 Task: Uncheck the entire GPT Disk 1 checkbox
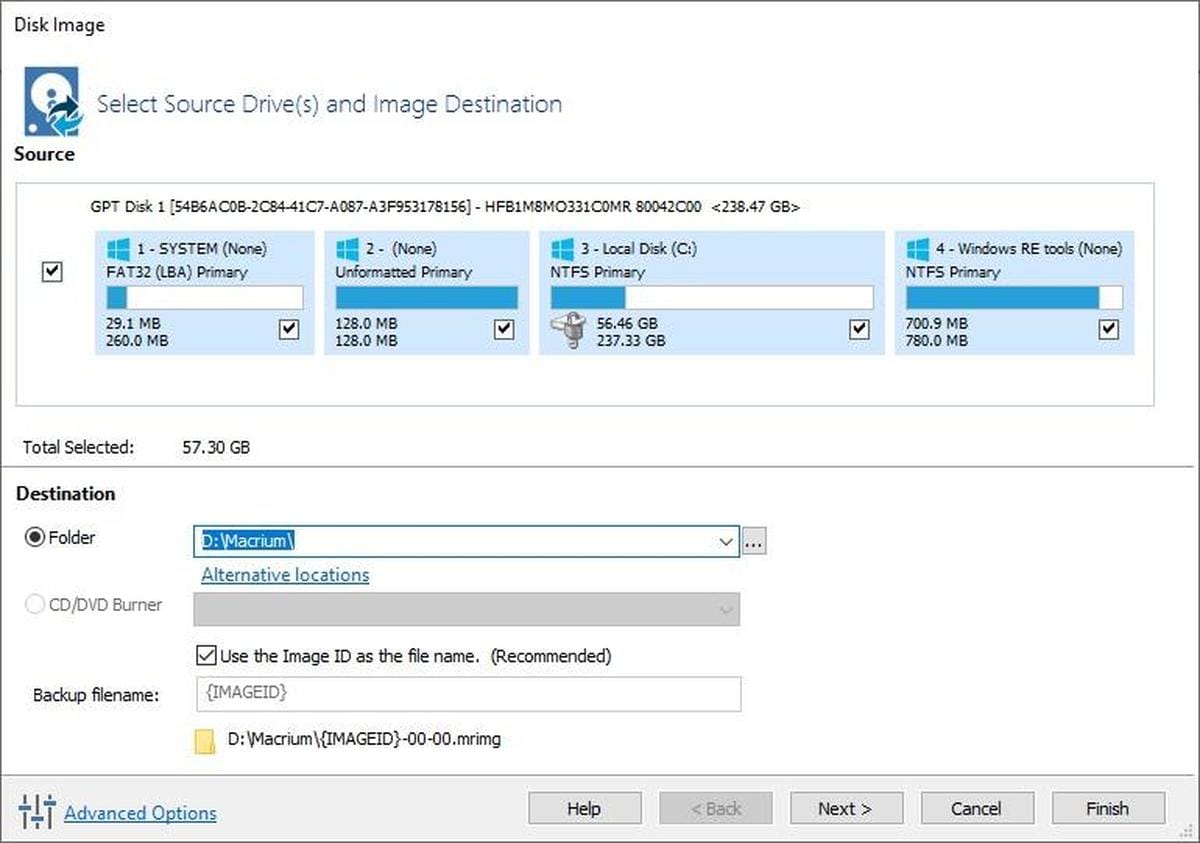click(x=53, y=272)
